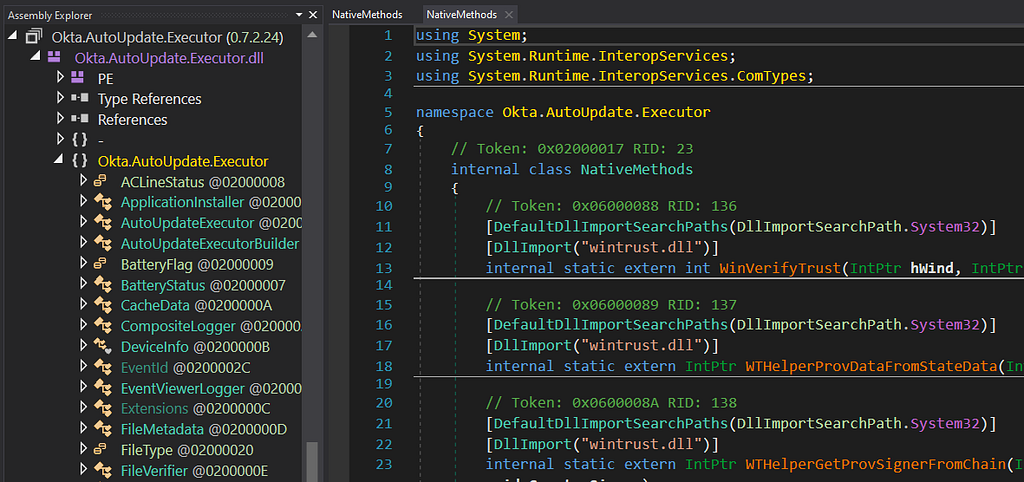
Task: Click the class icon beside BatteryStatus
Action: click(x=103, y=285)
